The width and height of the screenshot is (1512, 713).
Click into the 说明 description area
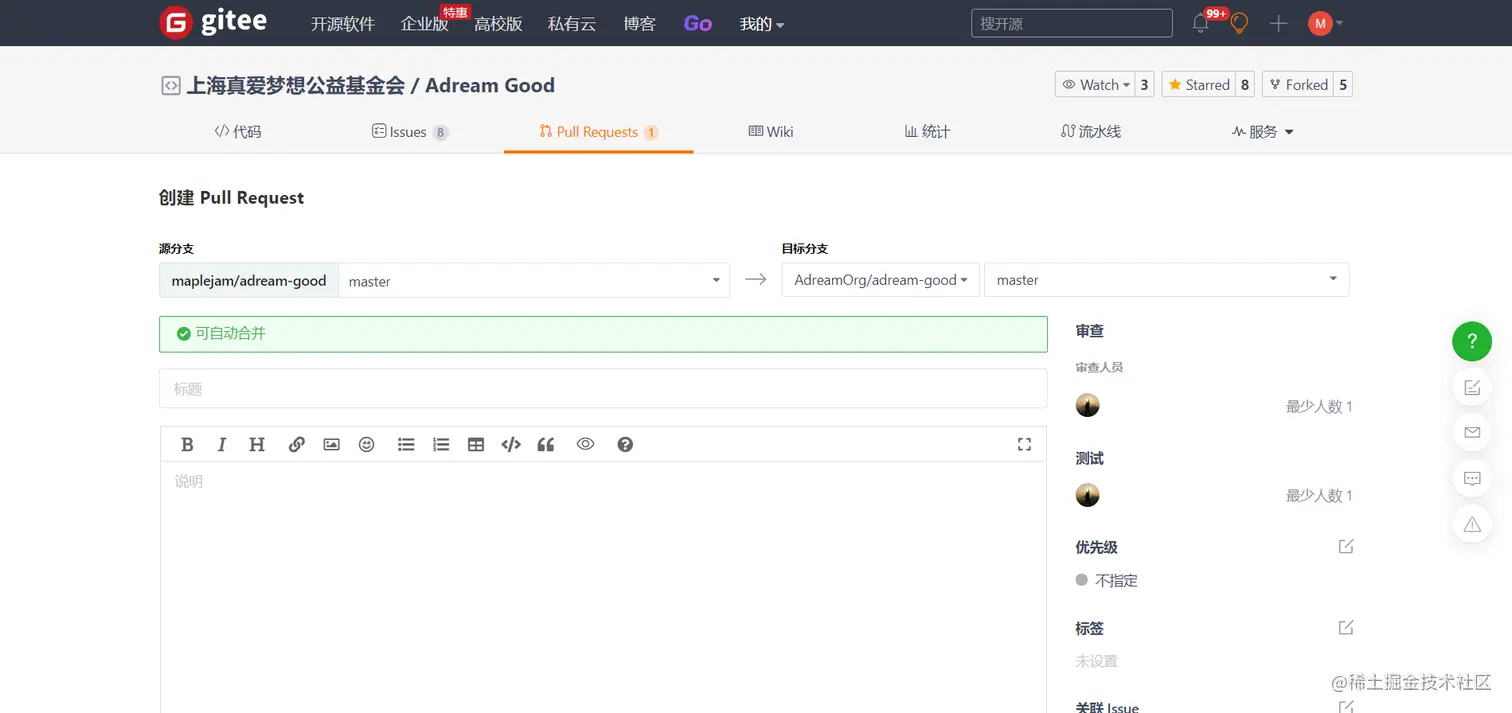[603, 587]
